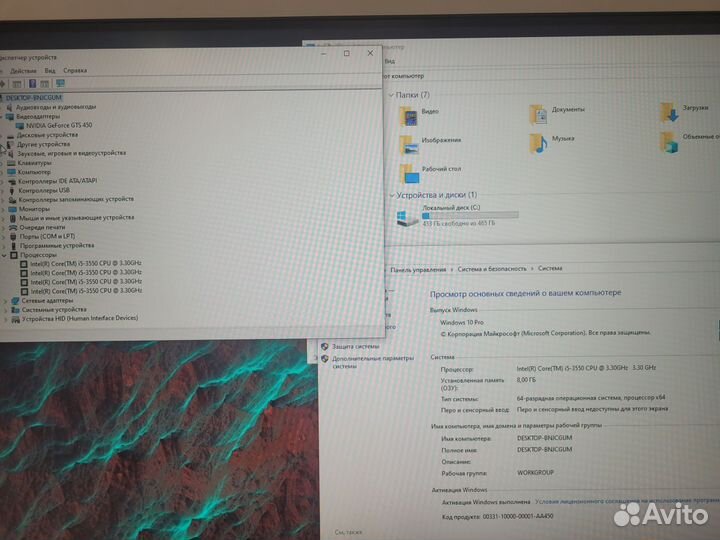The height and width of the screenshot is (540, 720).
Task: Click the keyboard icon beside Клавиатуры
Action: pos(11,163)
